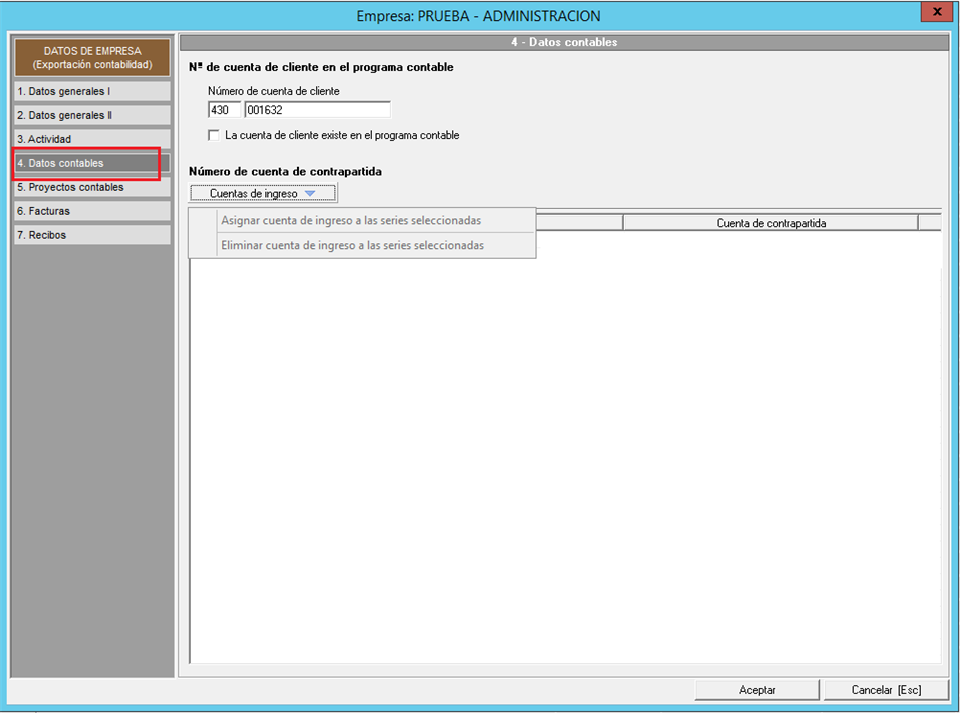Screen dimensions: 960x713
Task: Choose Eliminar cuenta de ingreso option
Action: tap(352, 245)
